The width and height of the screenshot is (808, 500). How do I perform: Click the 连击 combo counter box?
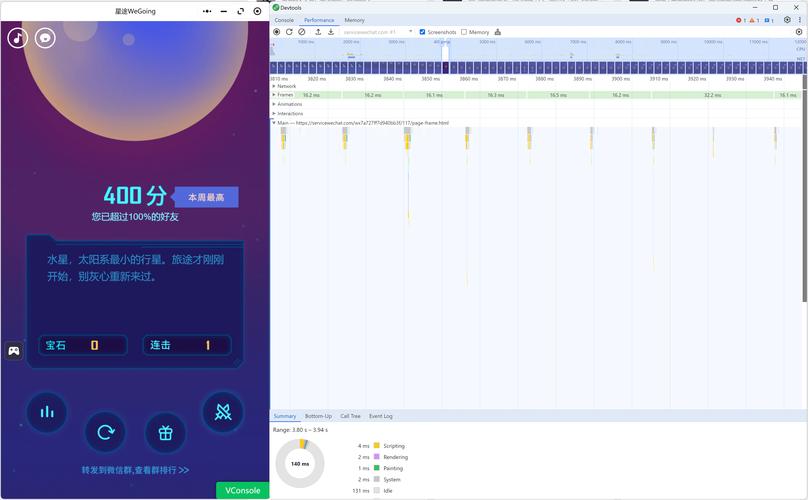tap(187, 345)
